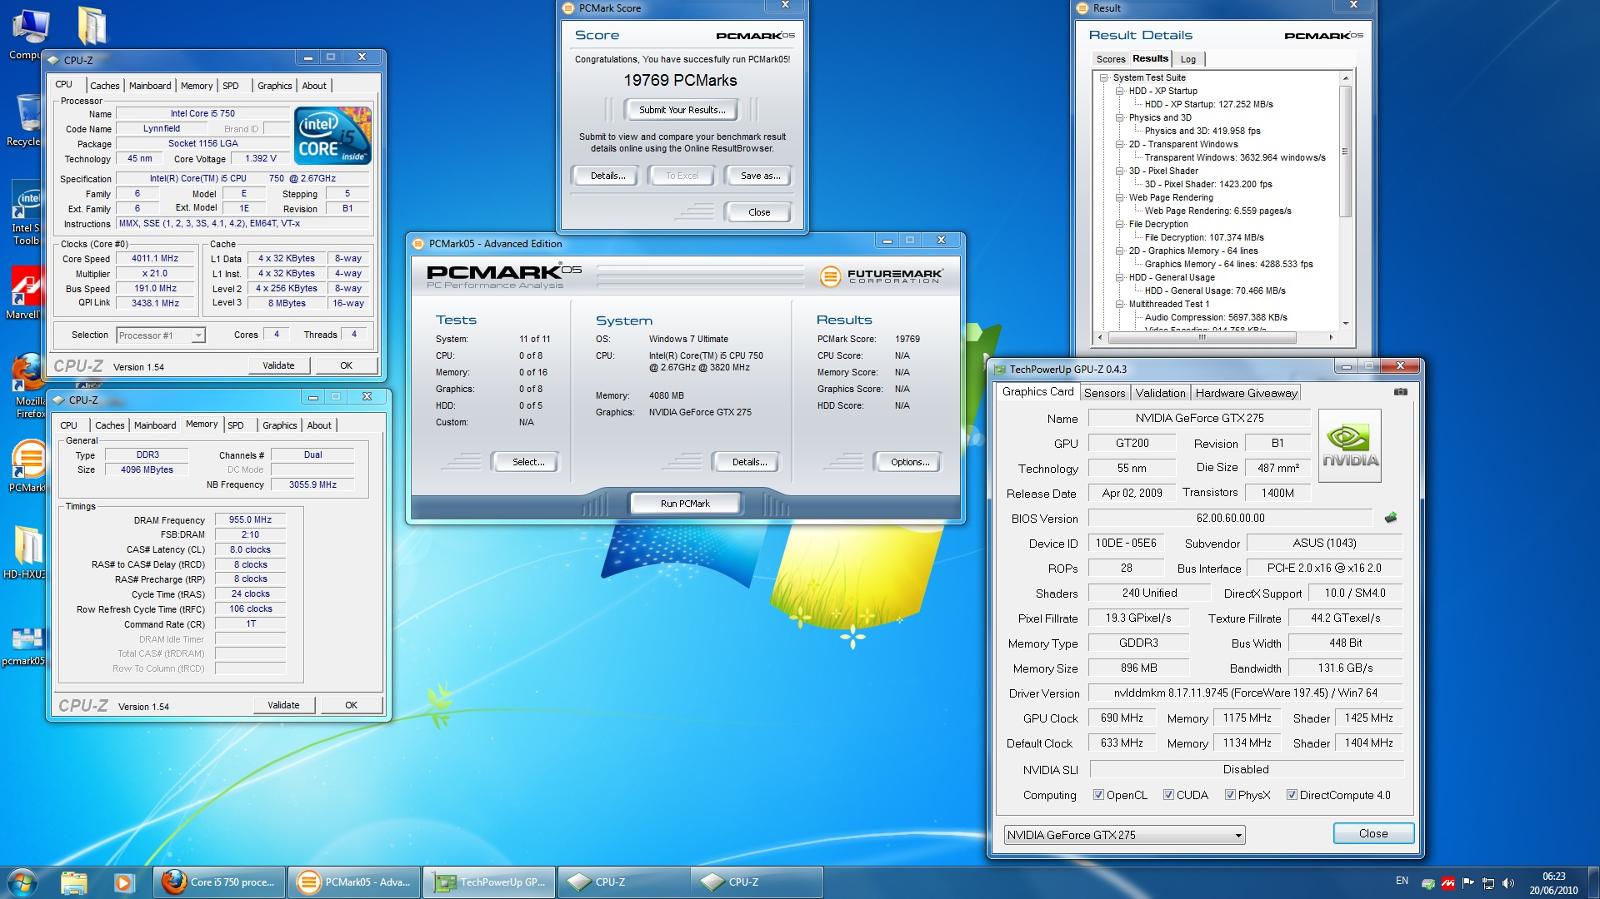The image size is (1600, 899).
Task: Click the Show Desktop strip at the taskbar edge
Action: tap(1593, 882)
